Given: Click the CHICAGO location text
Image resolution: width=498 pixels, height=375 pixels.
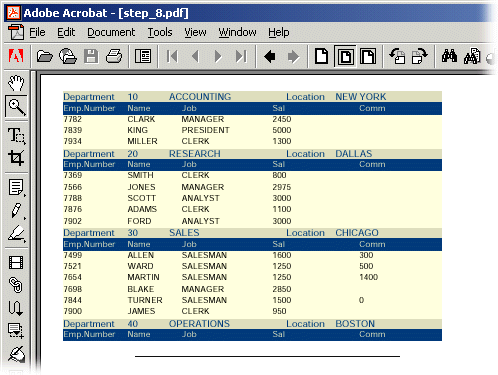Looking at the screenshot, I should 357,233.
